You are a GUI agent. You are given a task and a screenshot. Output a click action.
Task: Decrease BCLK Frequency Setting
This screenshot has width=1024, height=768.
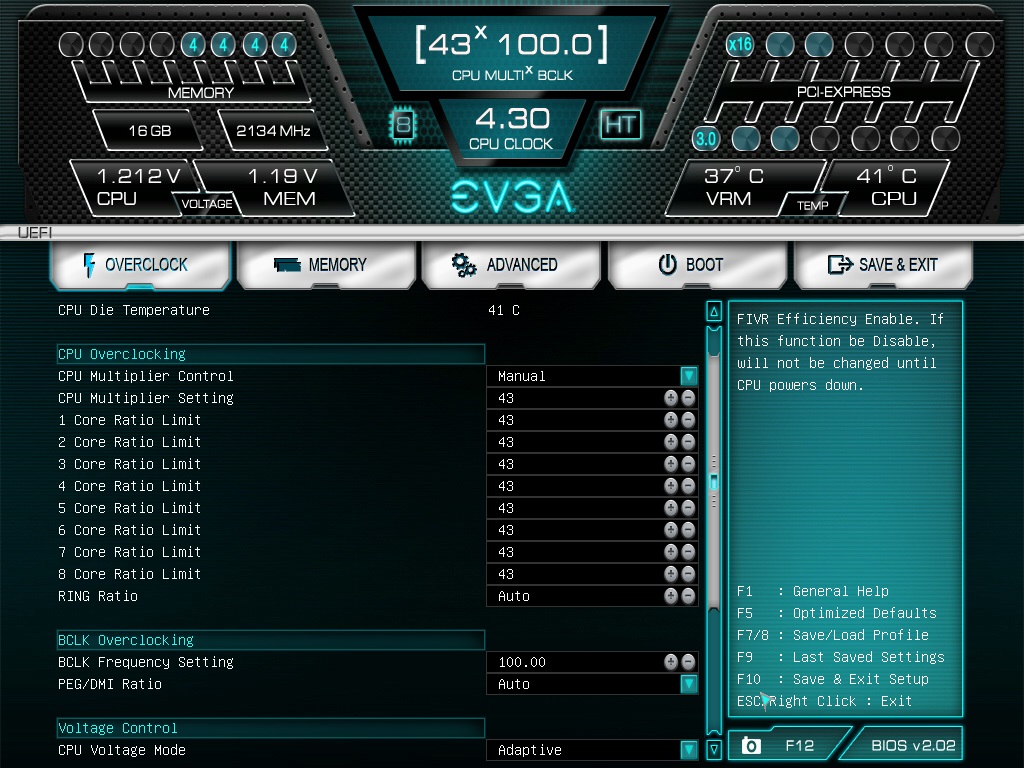pyautogui.click(x=688, y=662)
